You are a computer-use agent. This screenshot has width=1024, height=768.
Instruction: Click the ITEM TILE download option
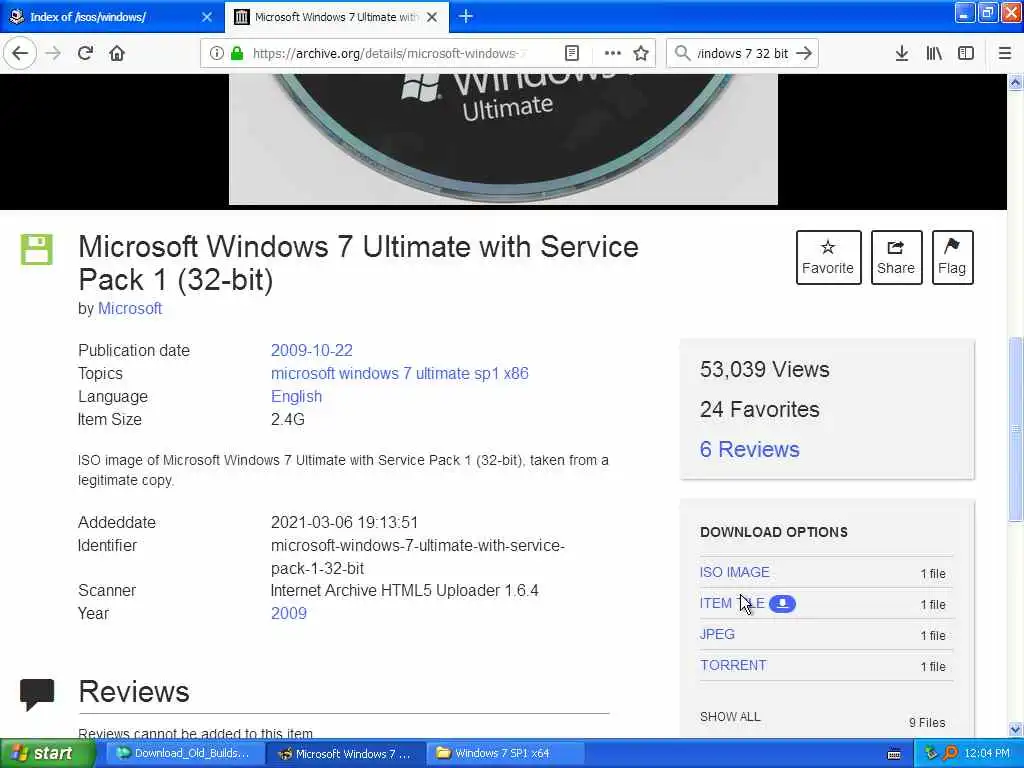(x=732, y=603)
